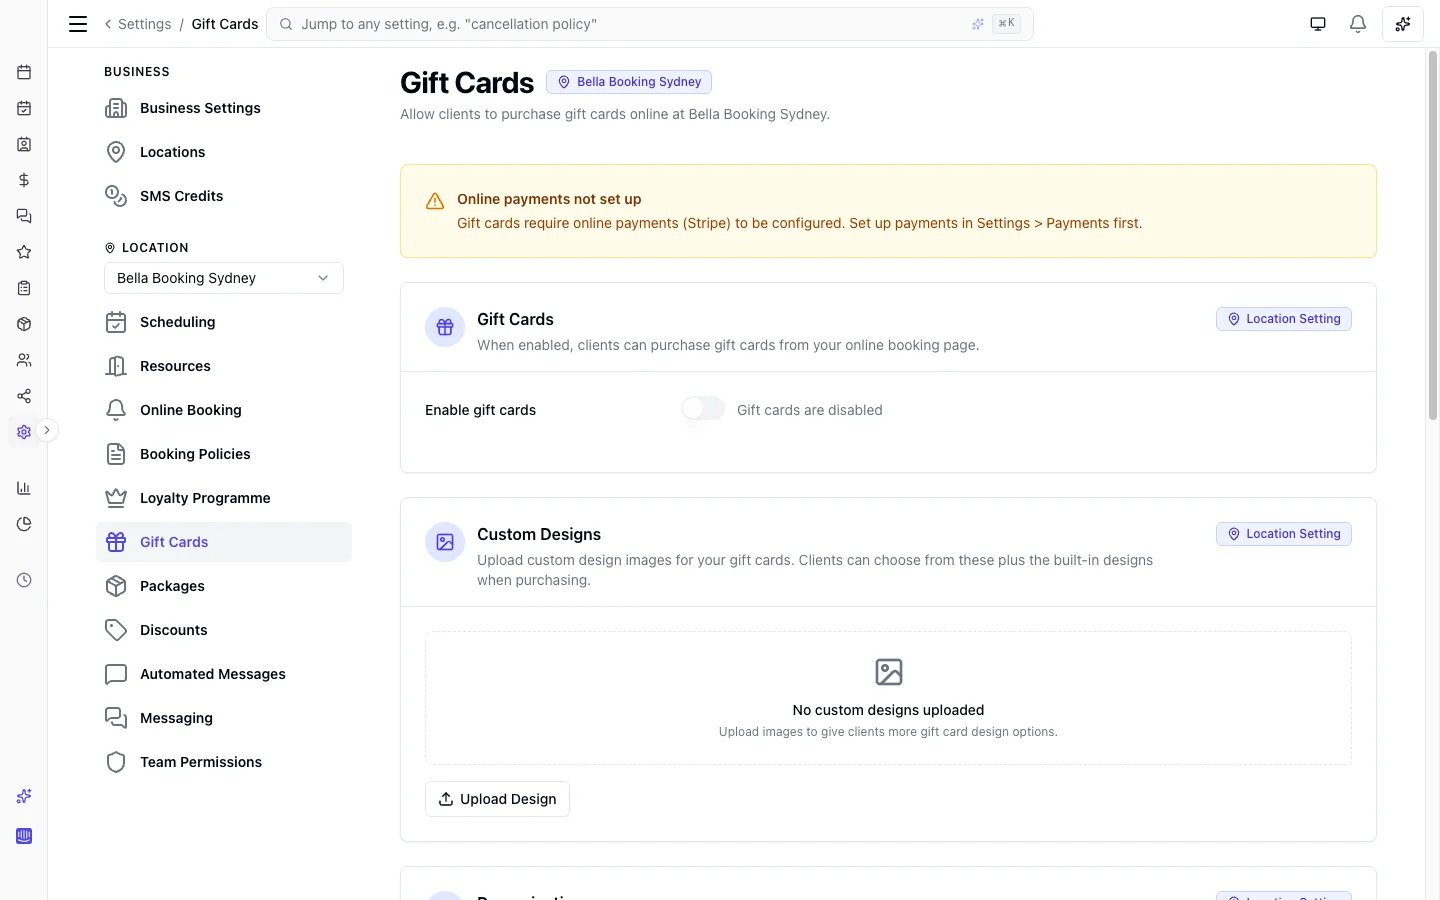Image resolution: width=1440 pixels, height=900 pixels.
Task: Go back via Settings breadcrumb chevron
Action: pos(108,24)
